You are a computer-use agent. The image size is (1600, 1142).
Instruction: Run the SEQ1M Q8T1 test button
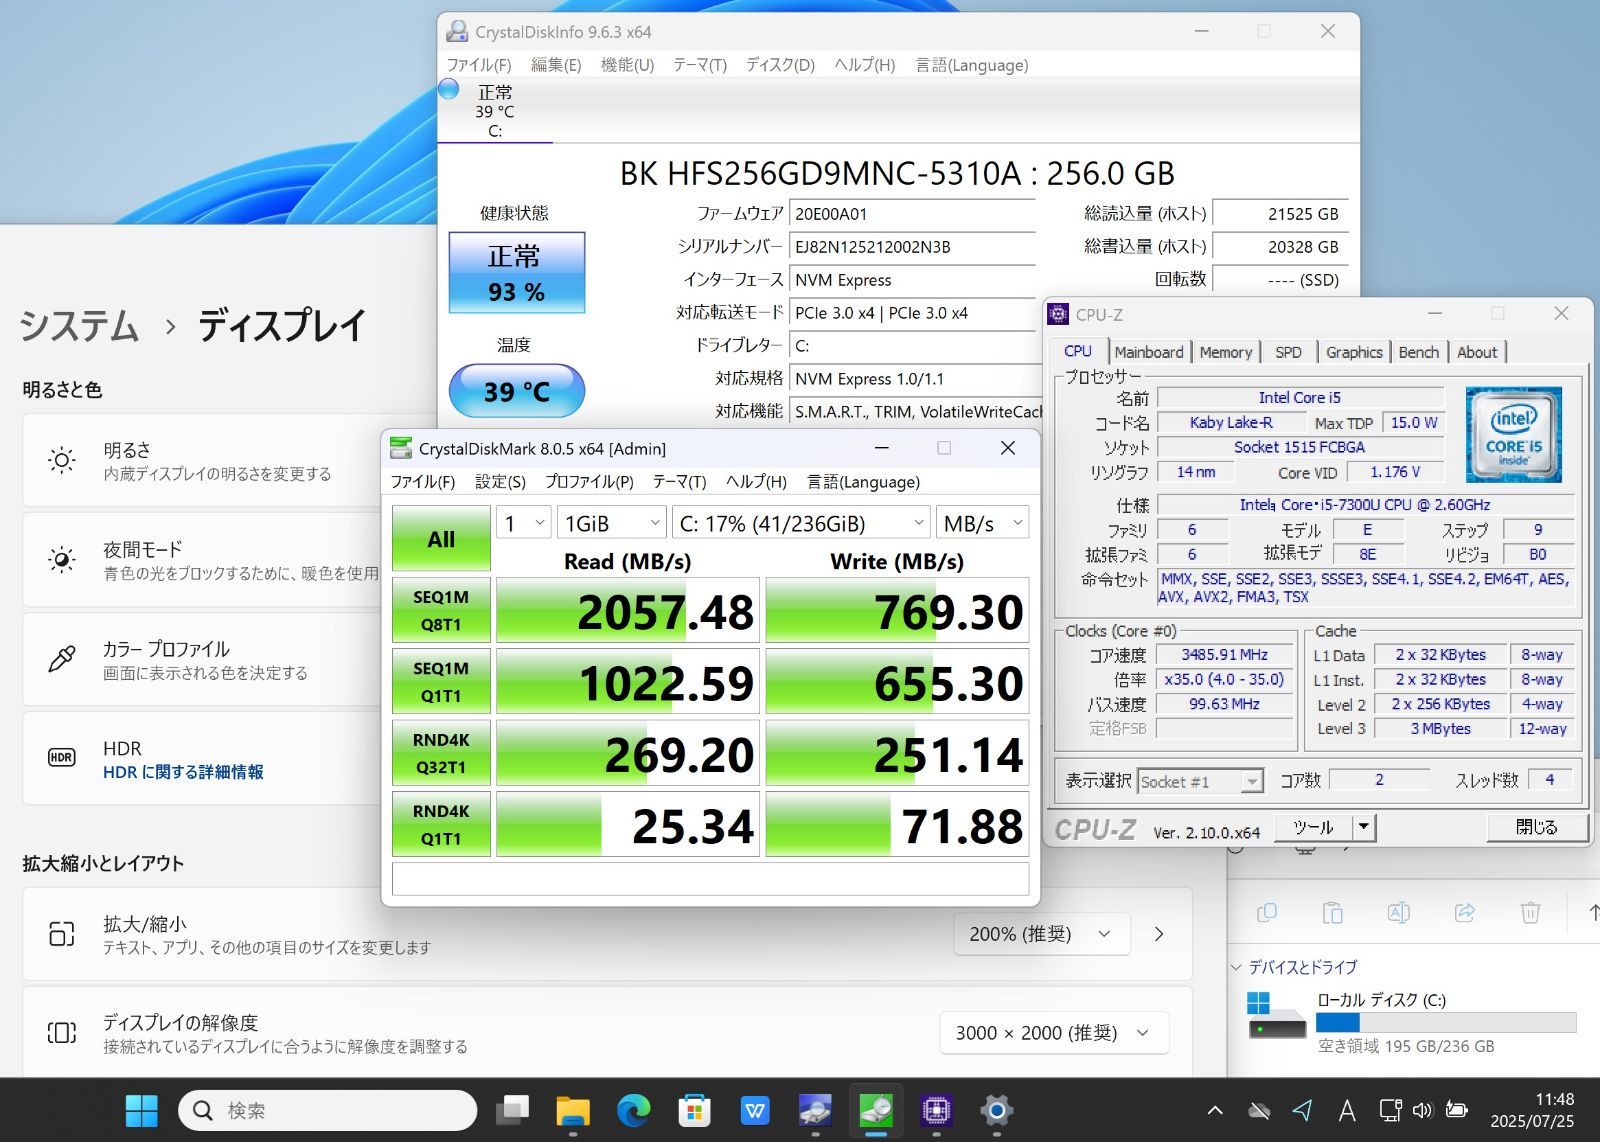(x=441, y=610)
